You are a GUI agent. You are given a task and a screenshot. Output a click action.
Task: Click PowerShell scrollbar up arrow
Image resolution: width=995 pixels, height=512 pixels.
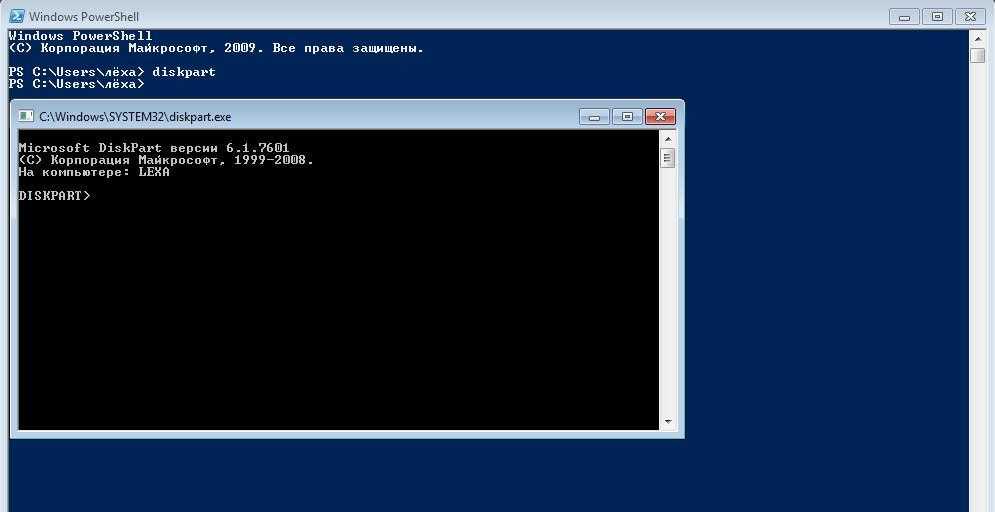977,37
